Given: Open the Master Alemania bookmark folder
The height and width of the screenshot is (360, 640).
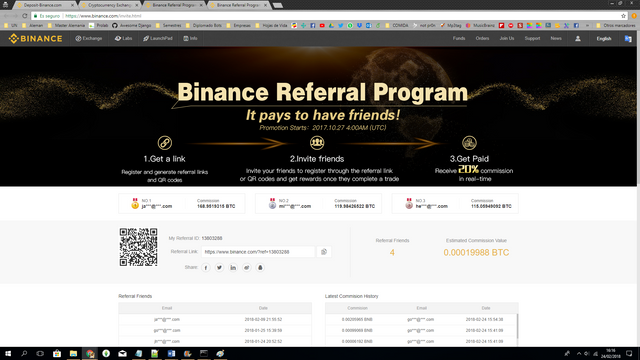Looking at the screenshot, I should [66, 25].
